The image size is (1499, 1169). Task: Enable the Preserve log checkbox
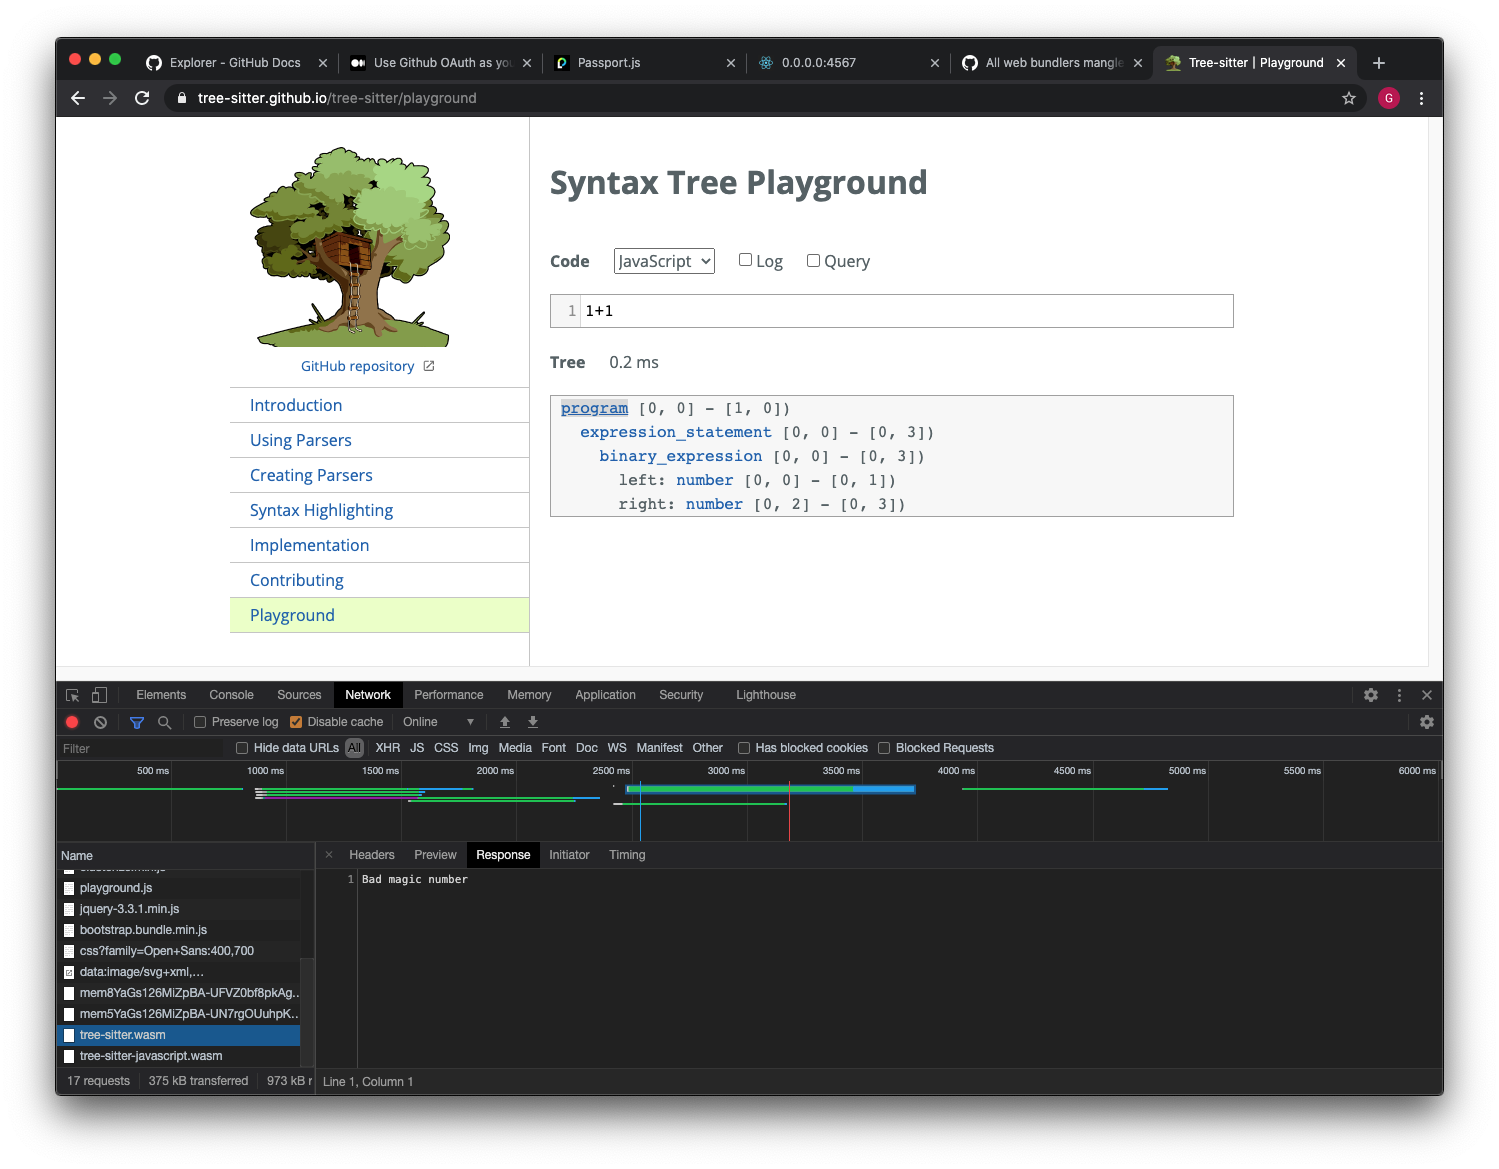pos(201,721)
